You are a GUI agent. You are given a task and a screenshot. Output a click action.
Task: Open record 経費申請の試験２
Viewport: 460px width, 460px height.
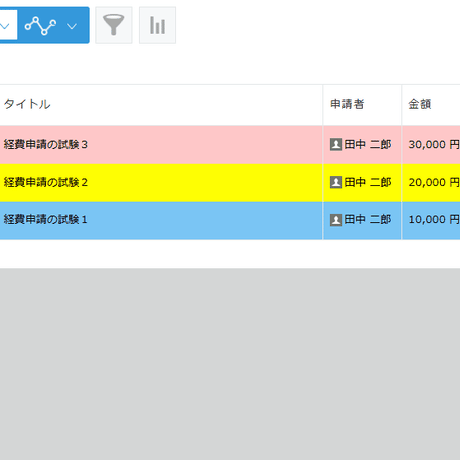pos(46,182)
